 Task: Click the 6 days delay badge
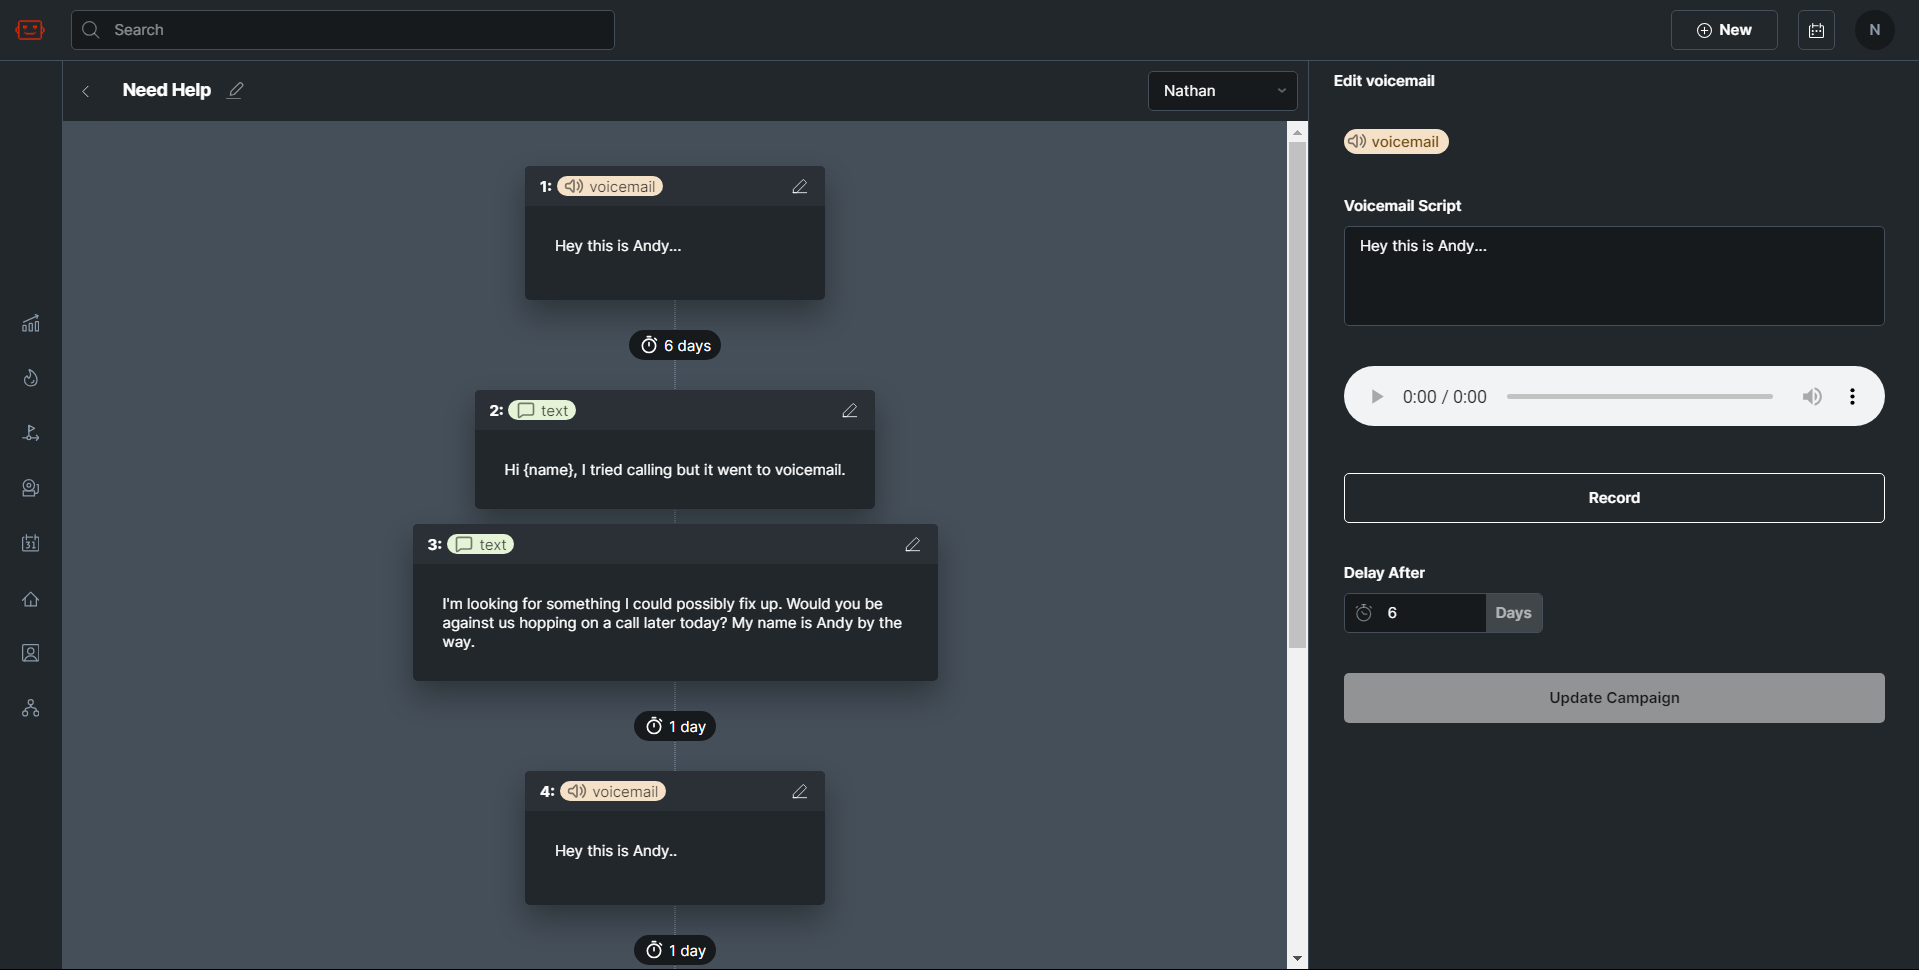click(675, 345)
